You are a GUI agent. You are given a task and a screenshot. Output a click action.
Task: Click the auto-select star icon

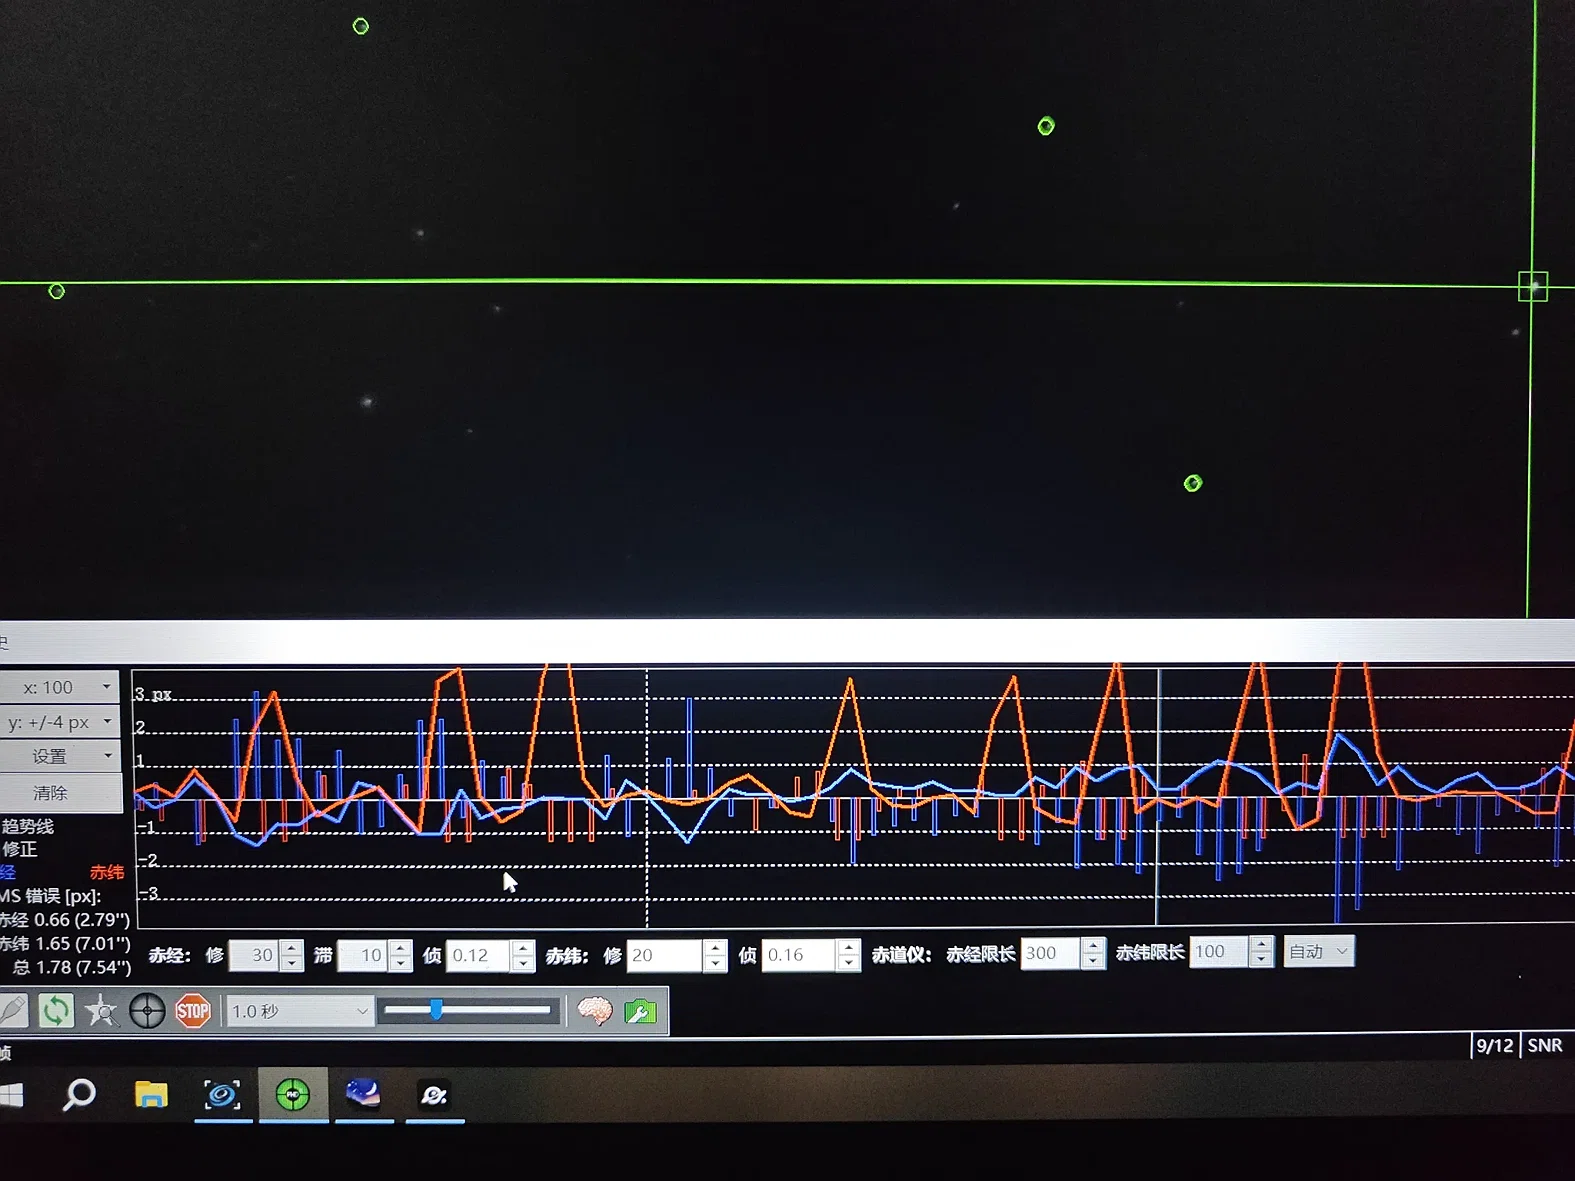coord(101,1011)
